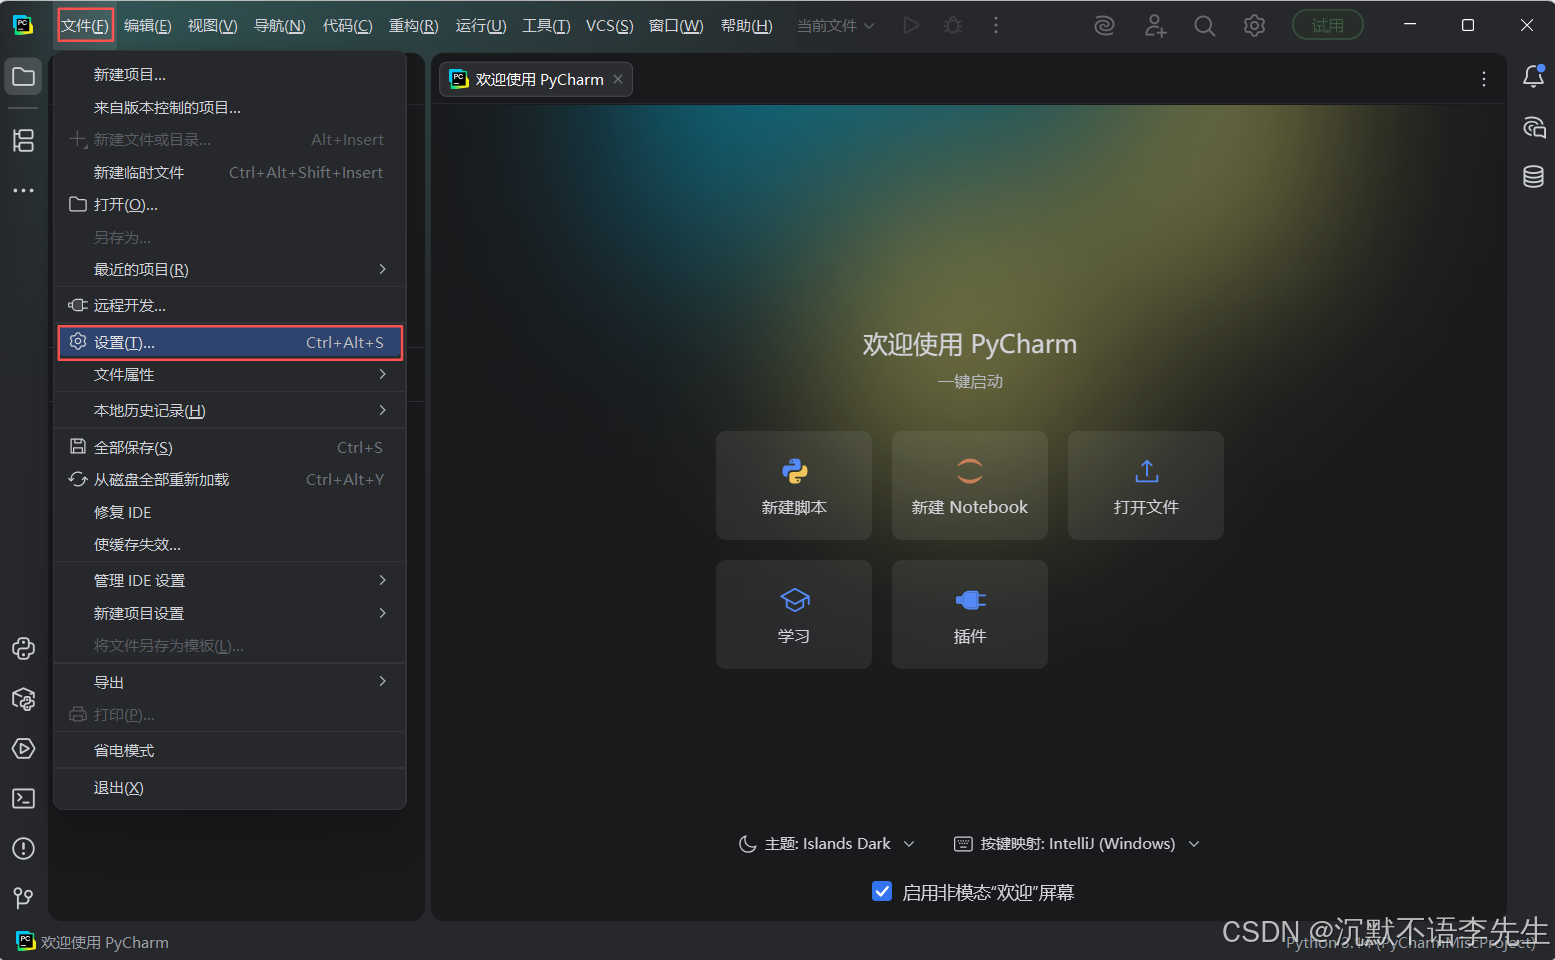Open the AI Assistant swirl icon in toolbar
The height and width of the screenshot is (960, 1555).
click(x=1104, y=26)
